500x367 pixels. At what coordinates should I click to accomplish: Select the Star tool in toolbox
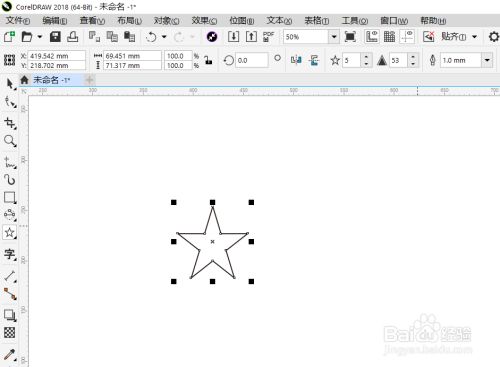(10, 232)
